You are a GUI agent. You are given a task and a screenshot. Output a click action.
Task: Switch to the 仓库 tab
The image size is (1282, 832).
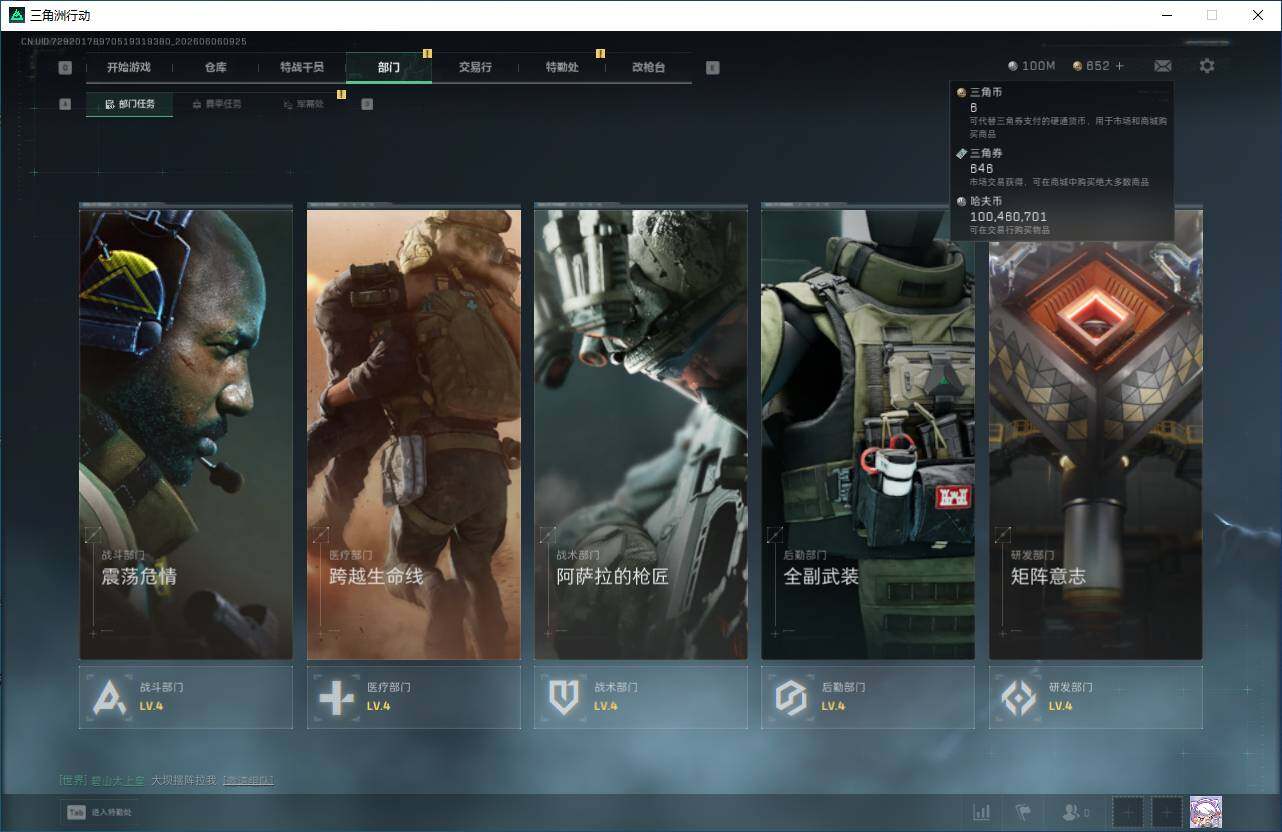point(215,67)
